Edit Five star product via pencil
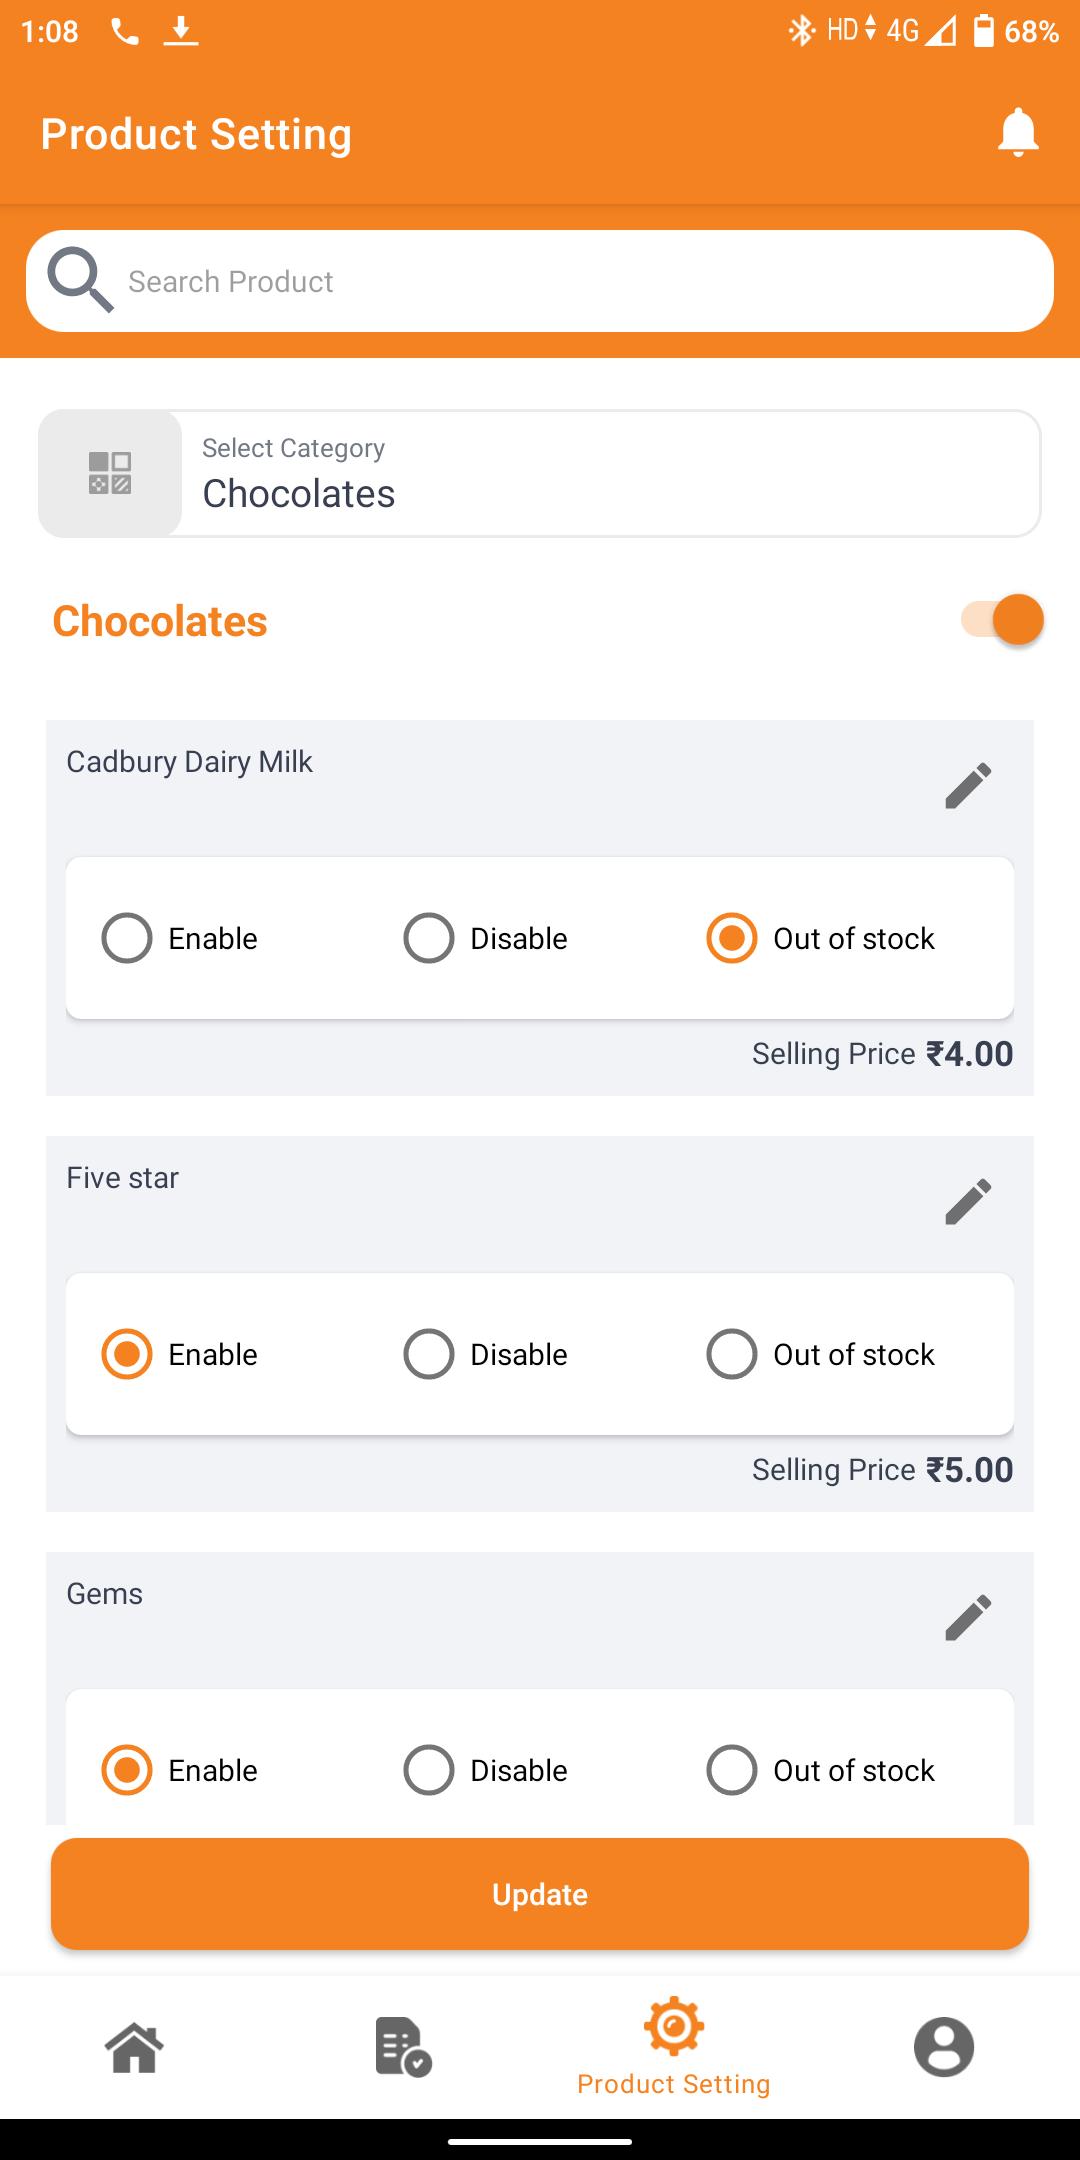 [968, 1202]
